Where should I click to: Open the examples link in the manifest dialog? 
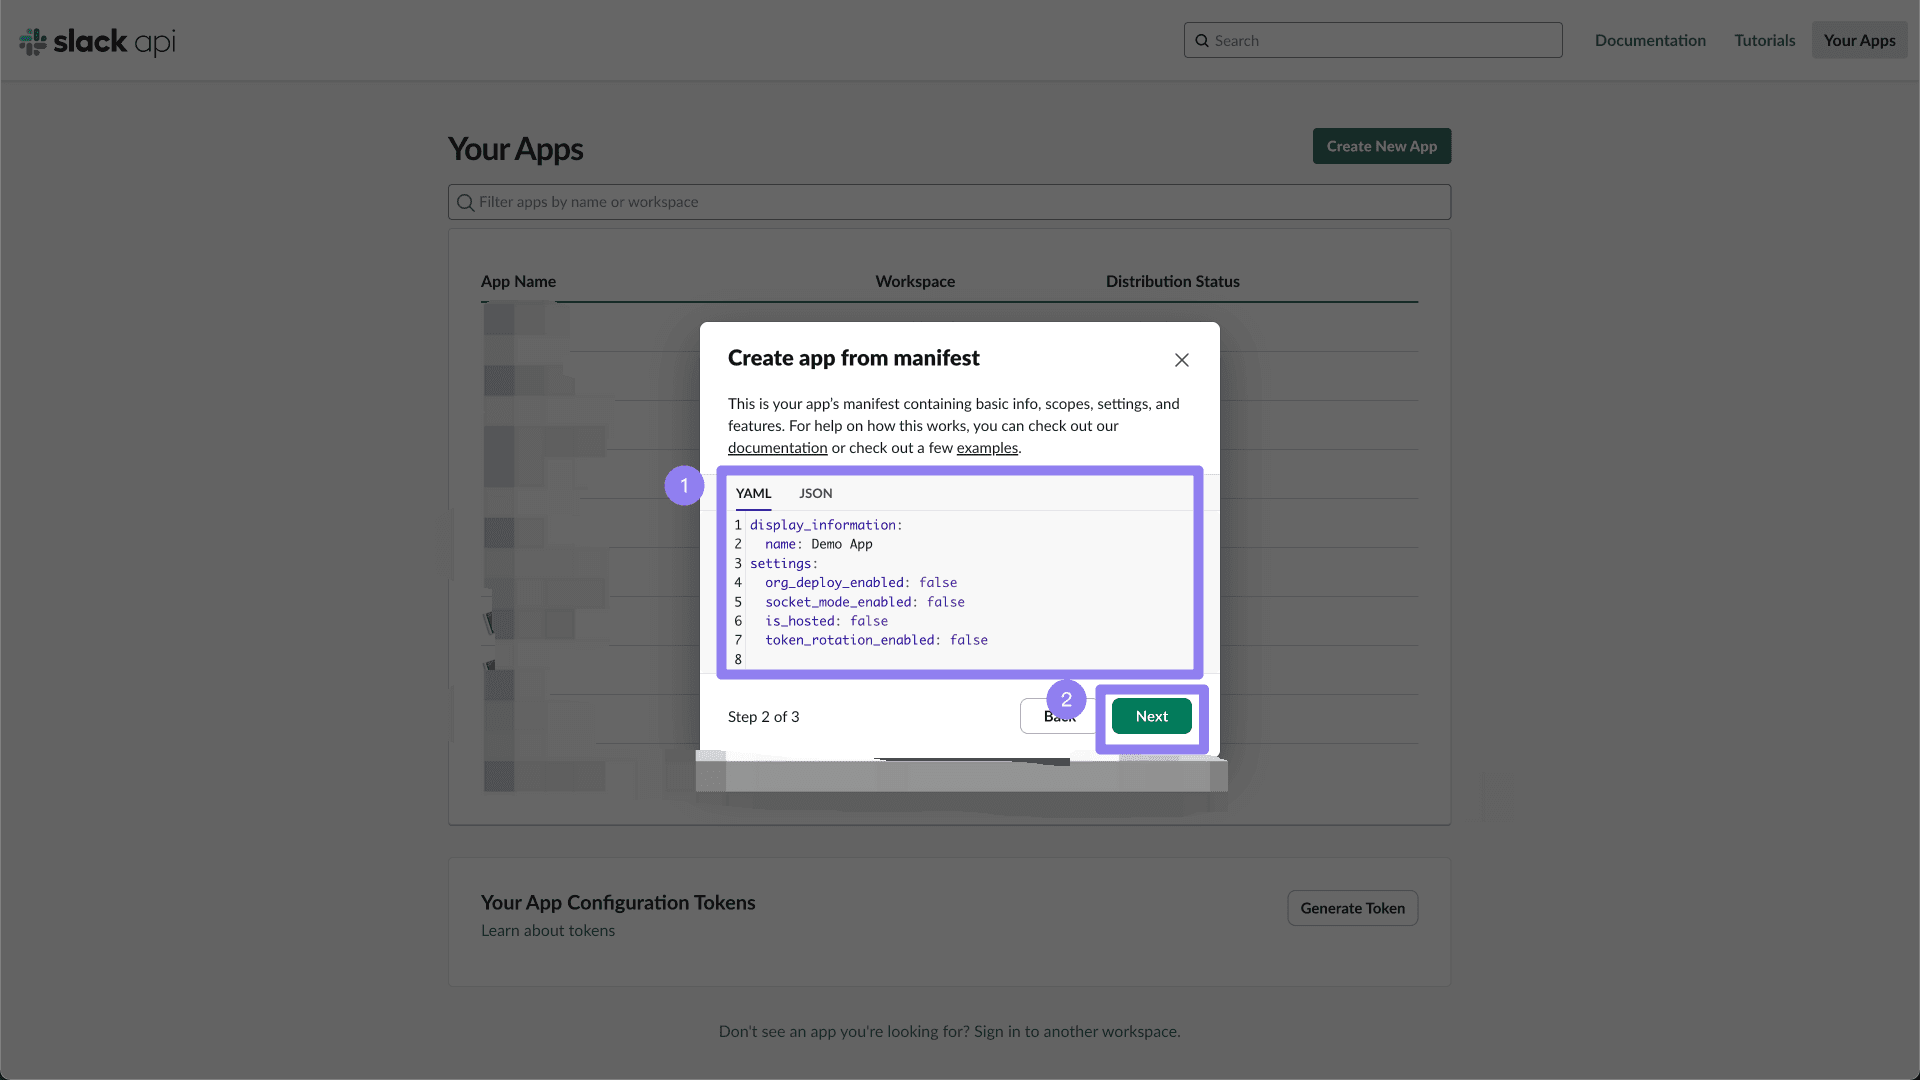[987, 448]
